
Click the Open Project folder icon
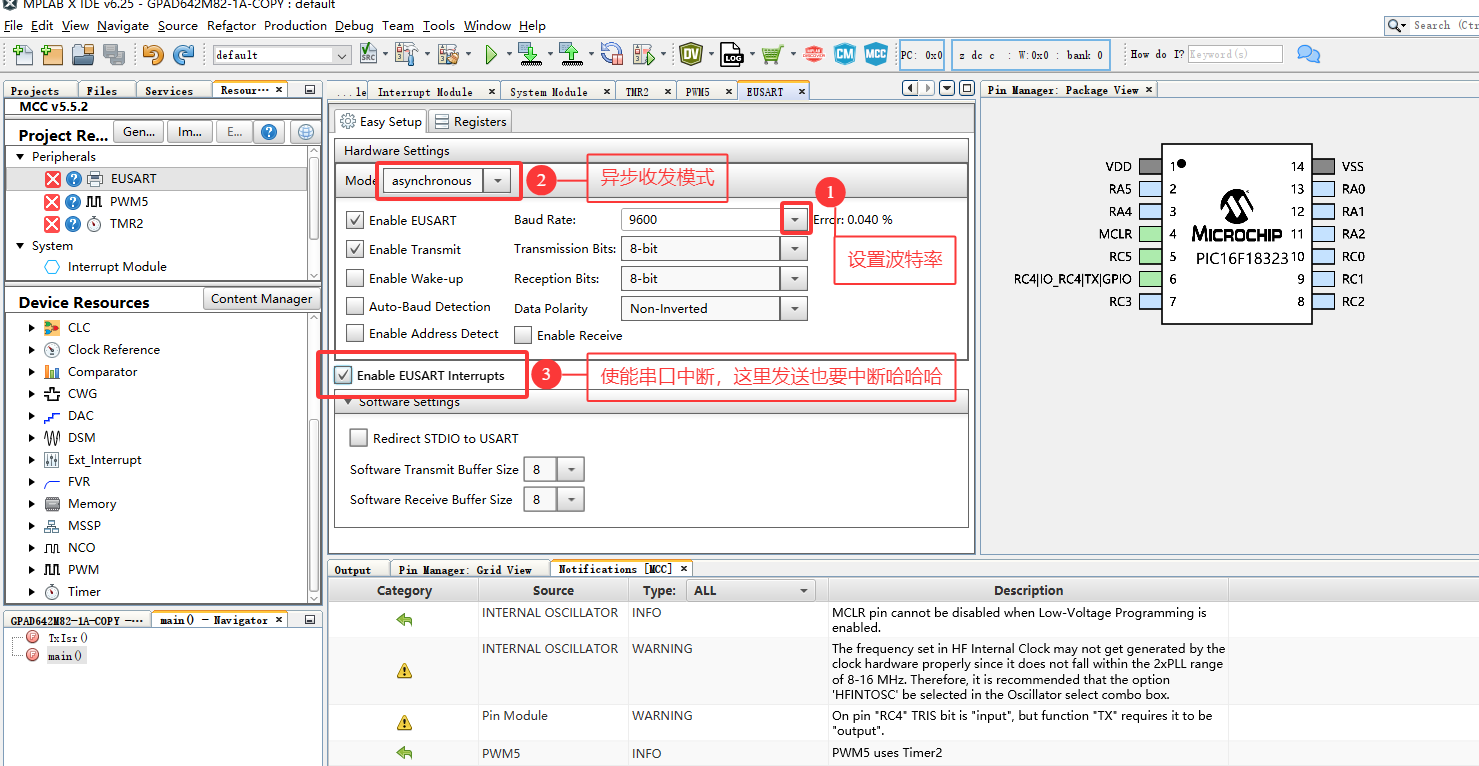[83, 54]
